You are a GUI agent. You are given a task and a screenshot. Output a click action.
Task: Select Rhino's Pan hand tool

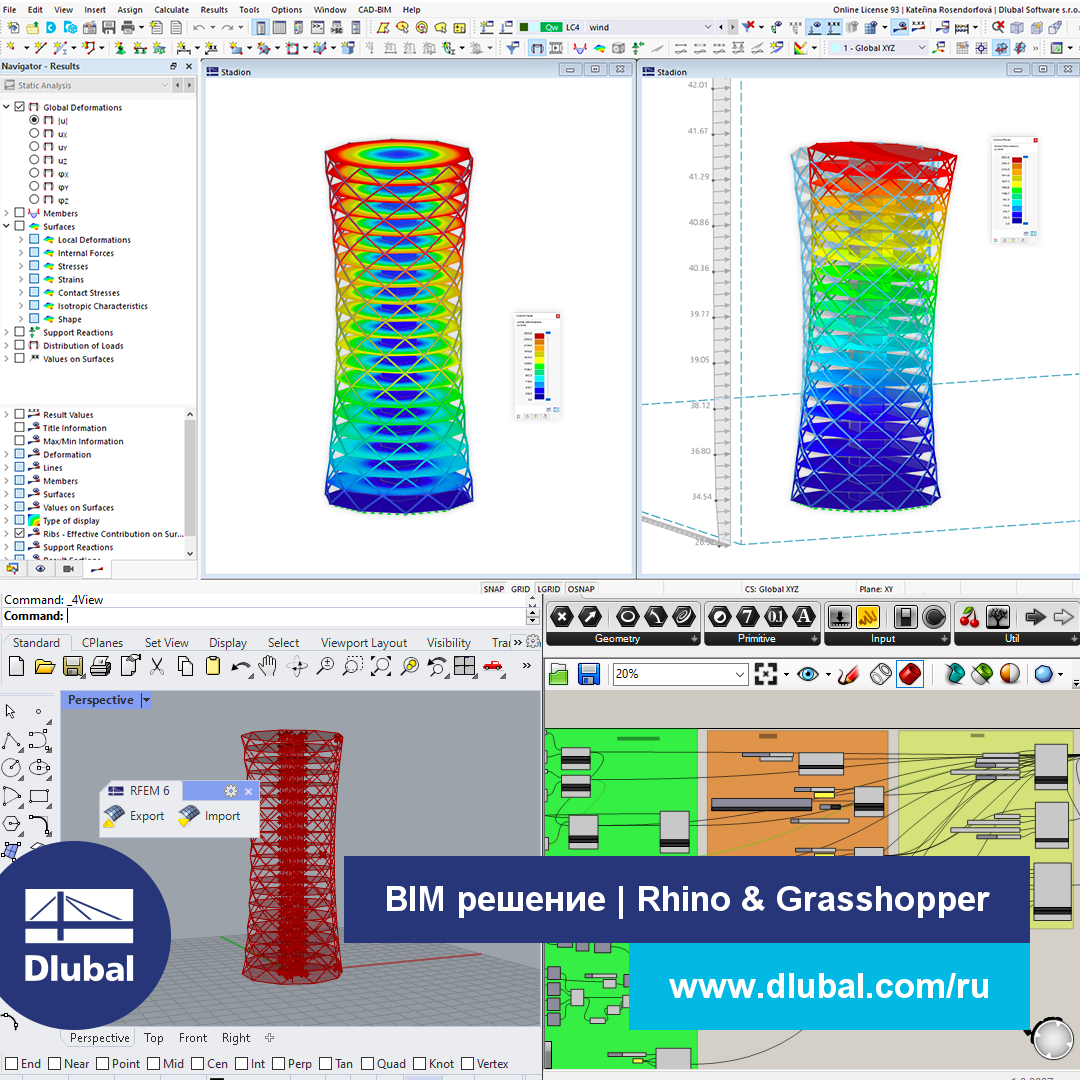pyautogui.click(x=268, y=667)
